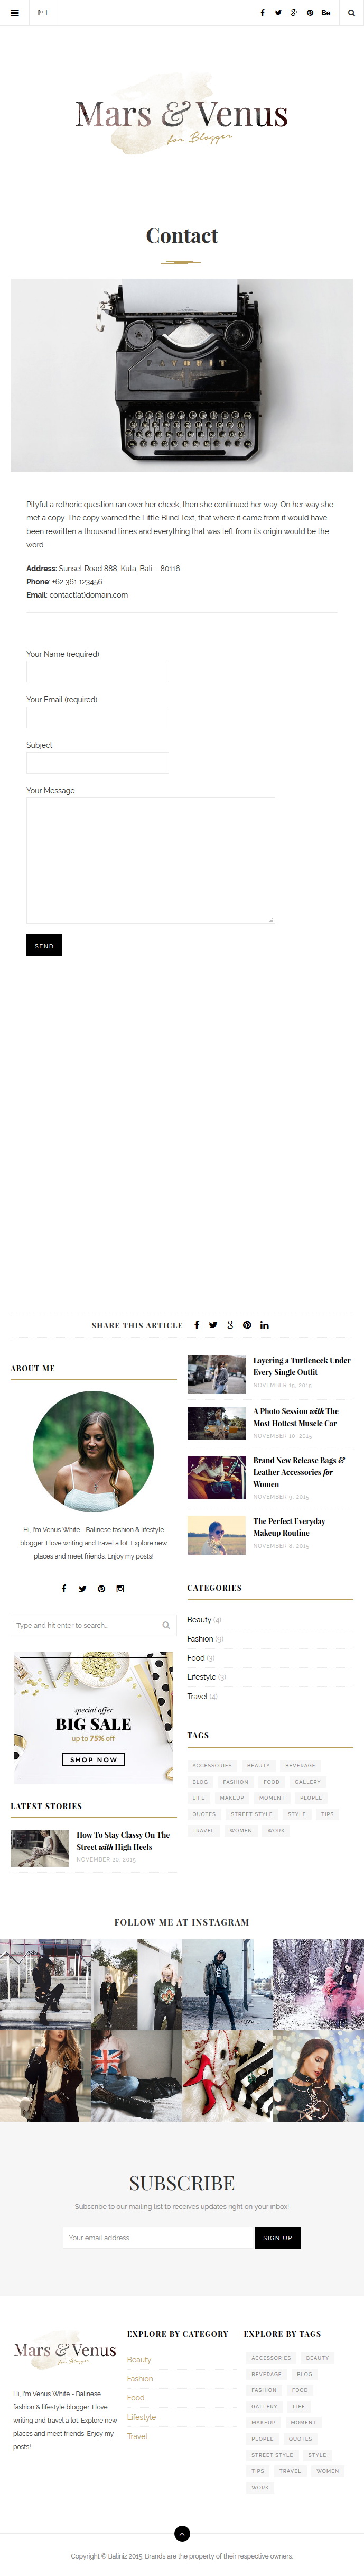Click the Your Name input field
The image size is (364, 2576).
click(97, 671)
